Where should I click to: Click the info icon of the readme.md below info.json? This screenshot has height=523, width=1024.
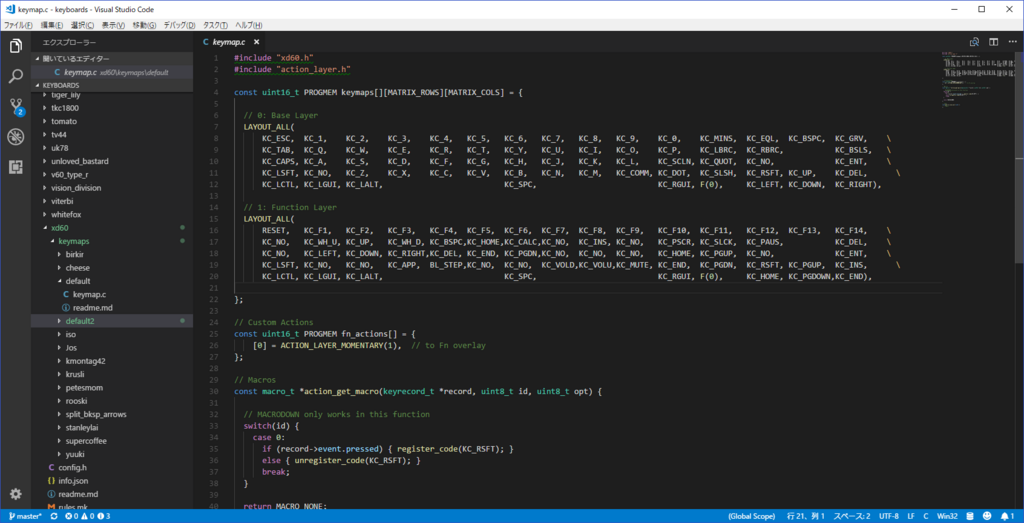coord(52,494)
